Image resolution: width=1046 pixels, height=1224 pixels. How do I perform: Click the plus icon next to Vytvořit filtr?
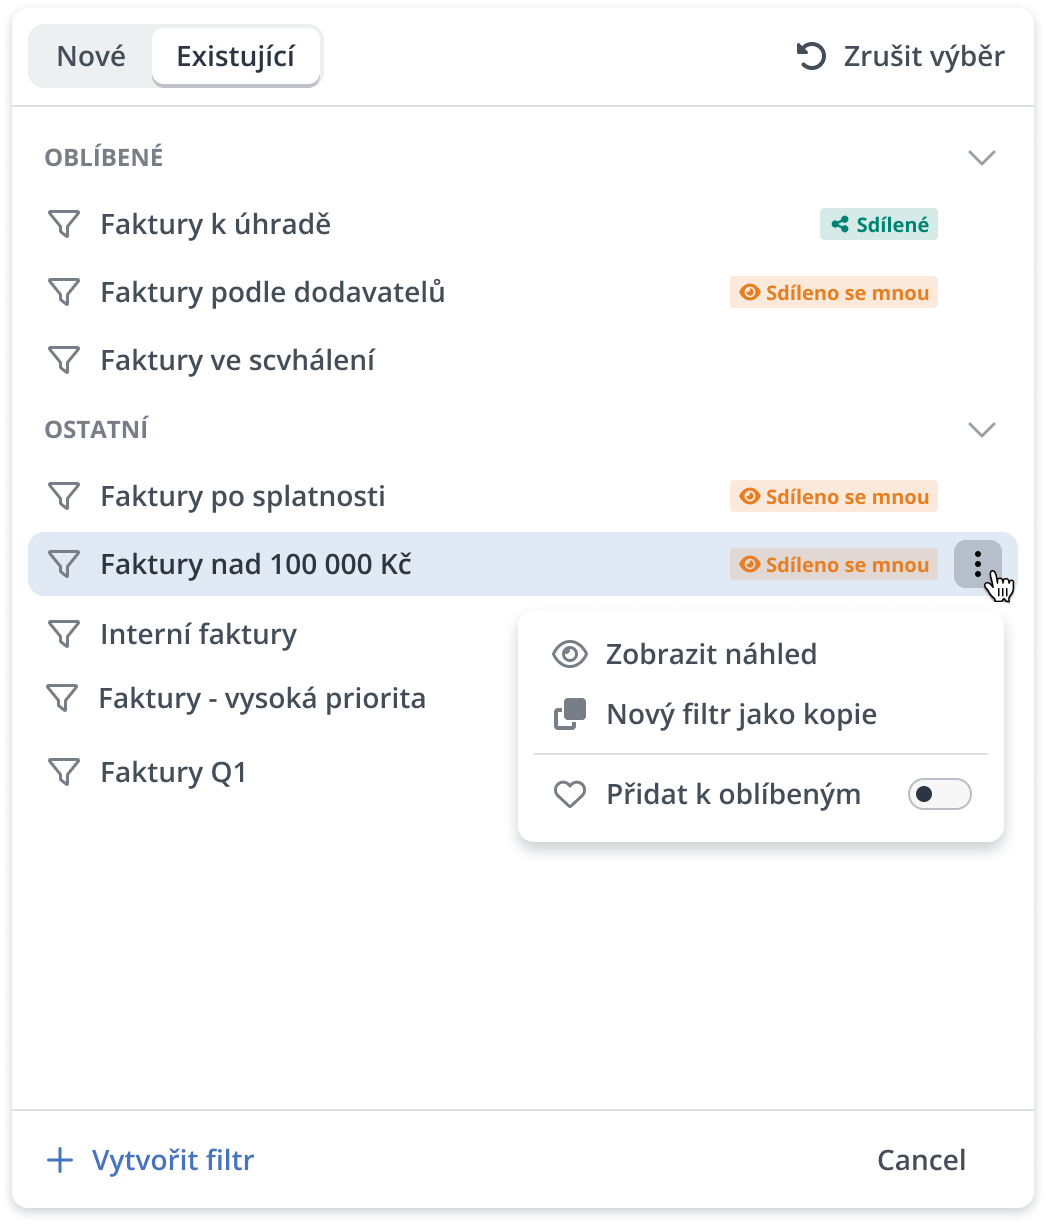[x=61, y=1160]
